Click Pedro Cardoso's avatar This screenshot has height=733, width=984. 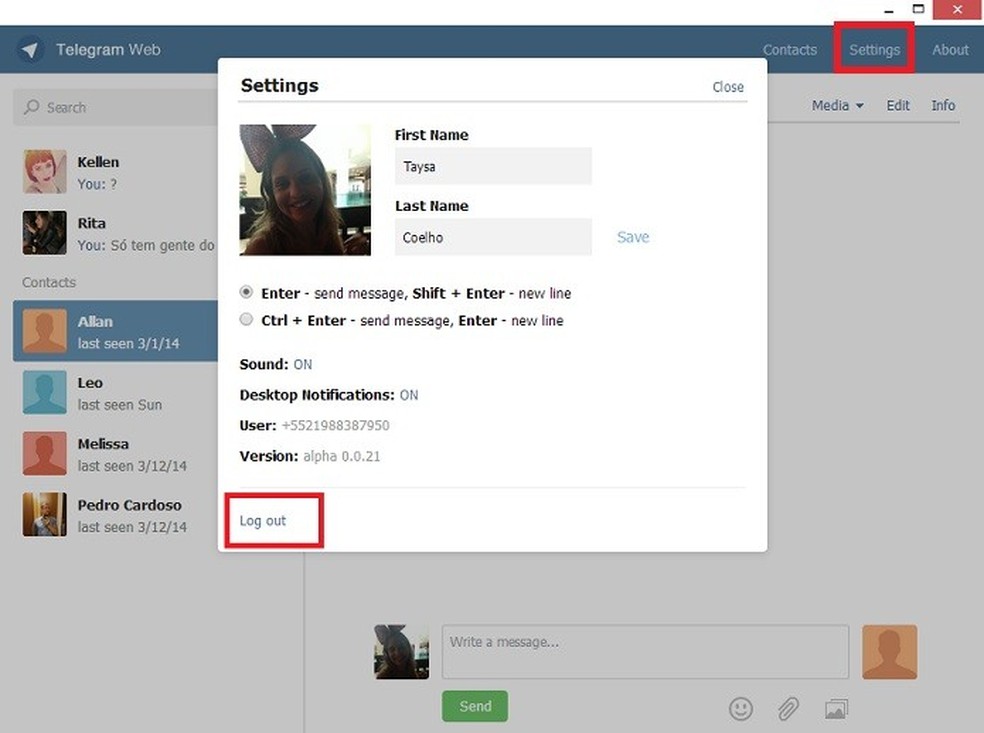44,515
